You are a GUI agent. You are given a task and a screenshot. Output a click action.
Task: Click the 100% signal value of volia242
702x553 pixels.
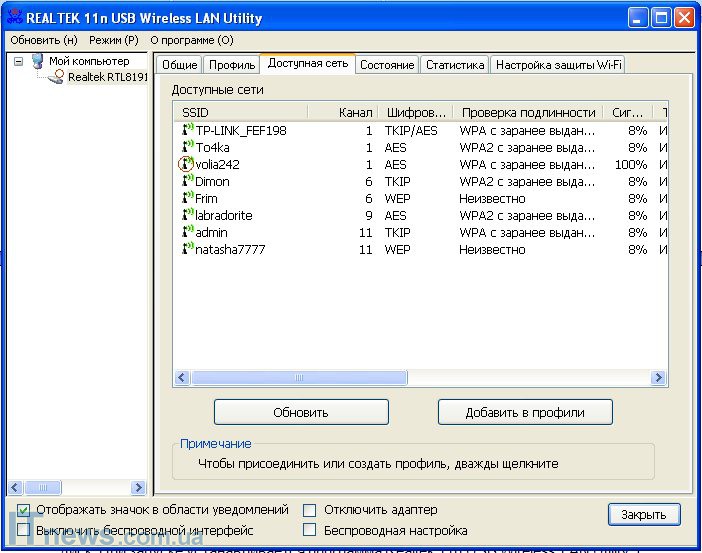[x=631, y=164]
